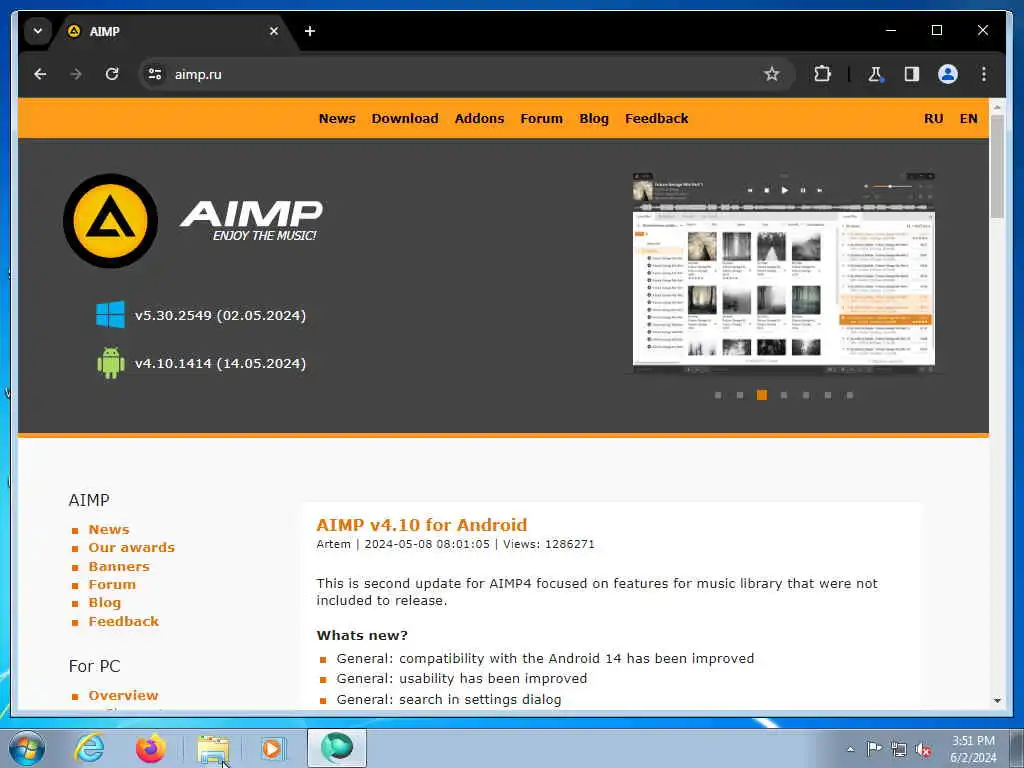Open Windows Media Player on taskbar
Screen dimensions: 1024x768
tap(273, 748)
